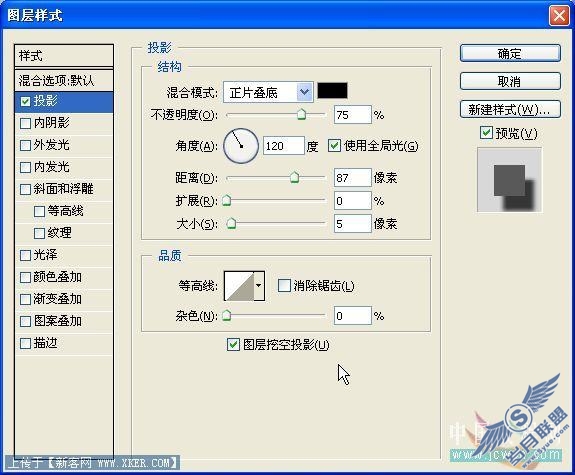This screenshot has height=475, width=575.
Task: Open the 等高线 contour picker arrow
Action: point(259,286)
